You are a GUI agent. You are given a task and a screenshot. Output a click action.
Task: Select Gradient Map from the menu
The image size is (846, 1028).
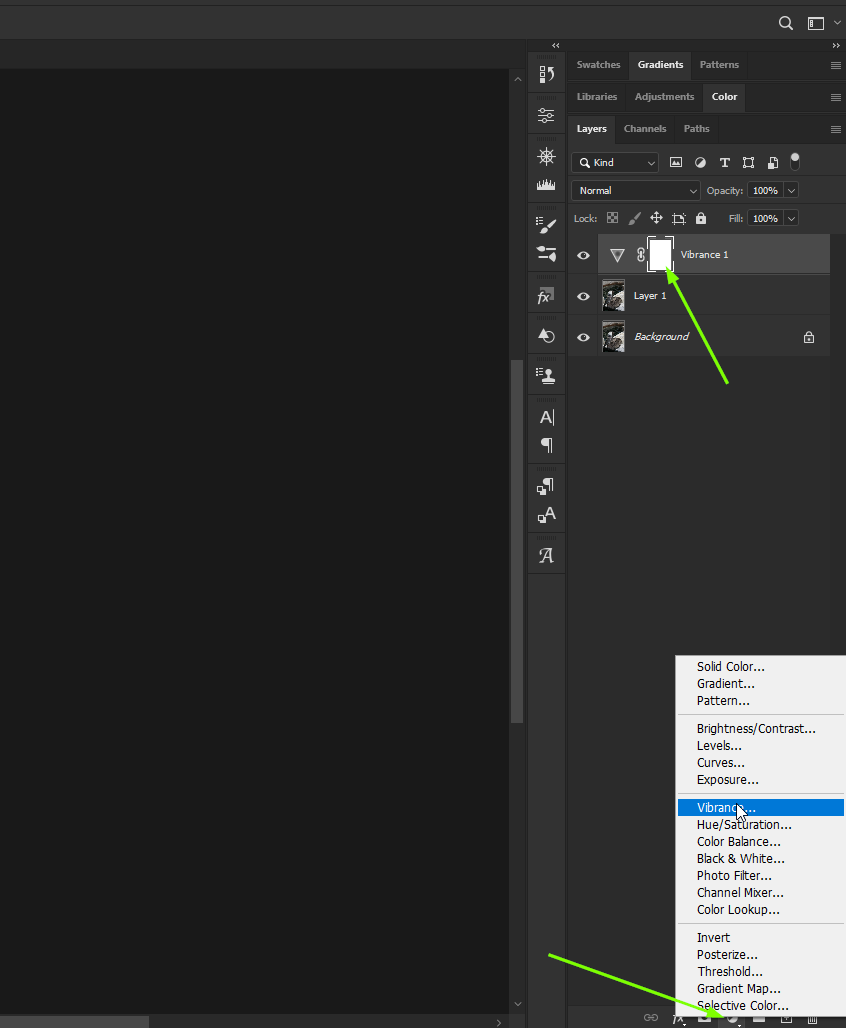738,988
